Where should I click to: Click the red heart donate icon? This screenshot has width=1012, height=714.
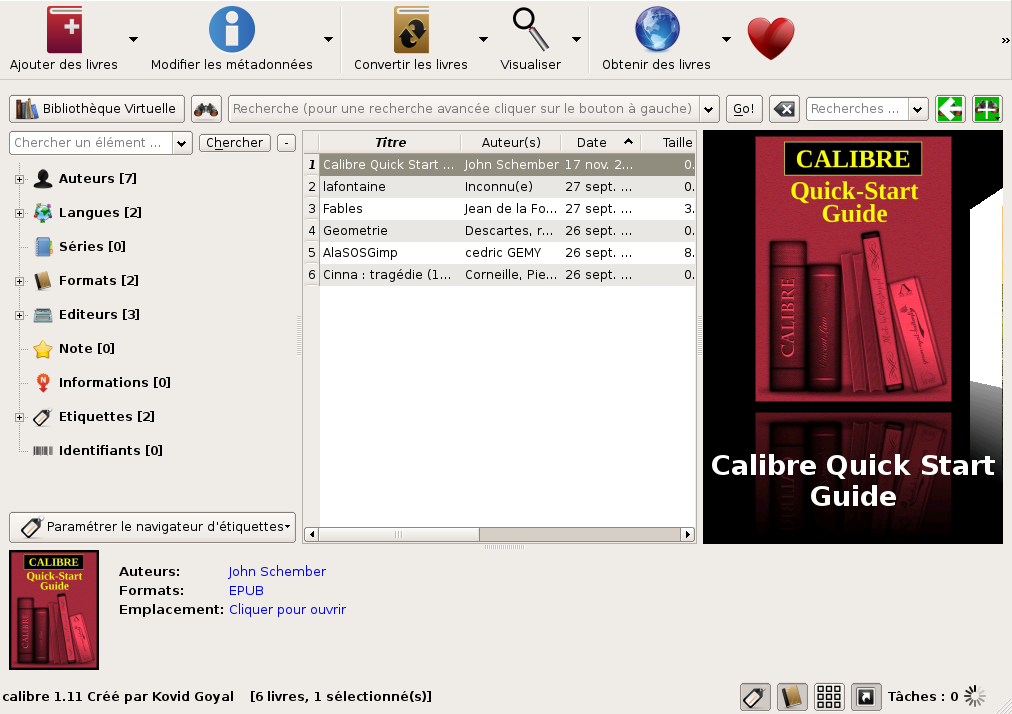tap(771, 38)
